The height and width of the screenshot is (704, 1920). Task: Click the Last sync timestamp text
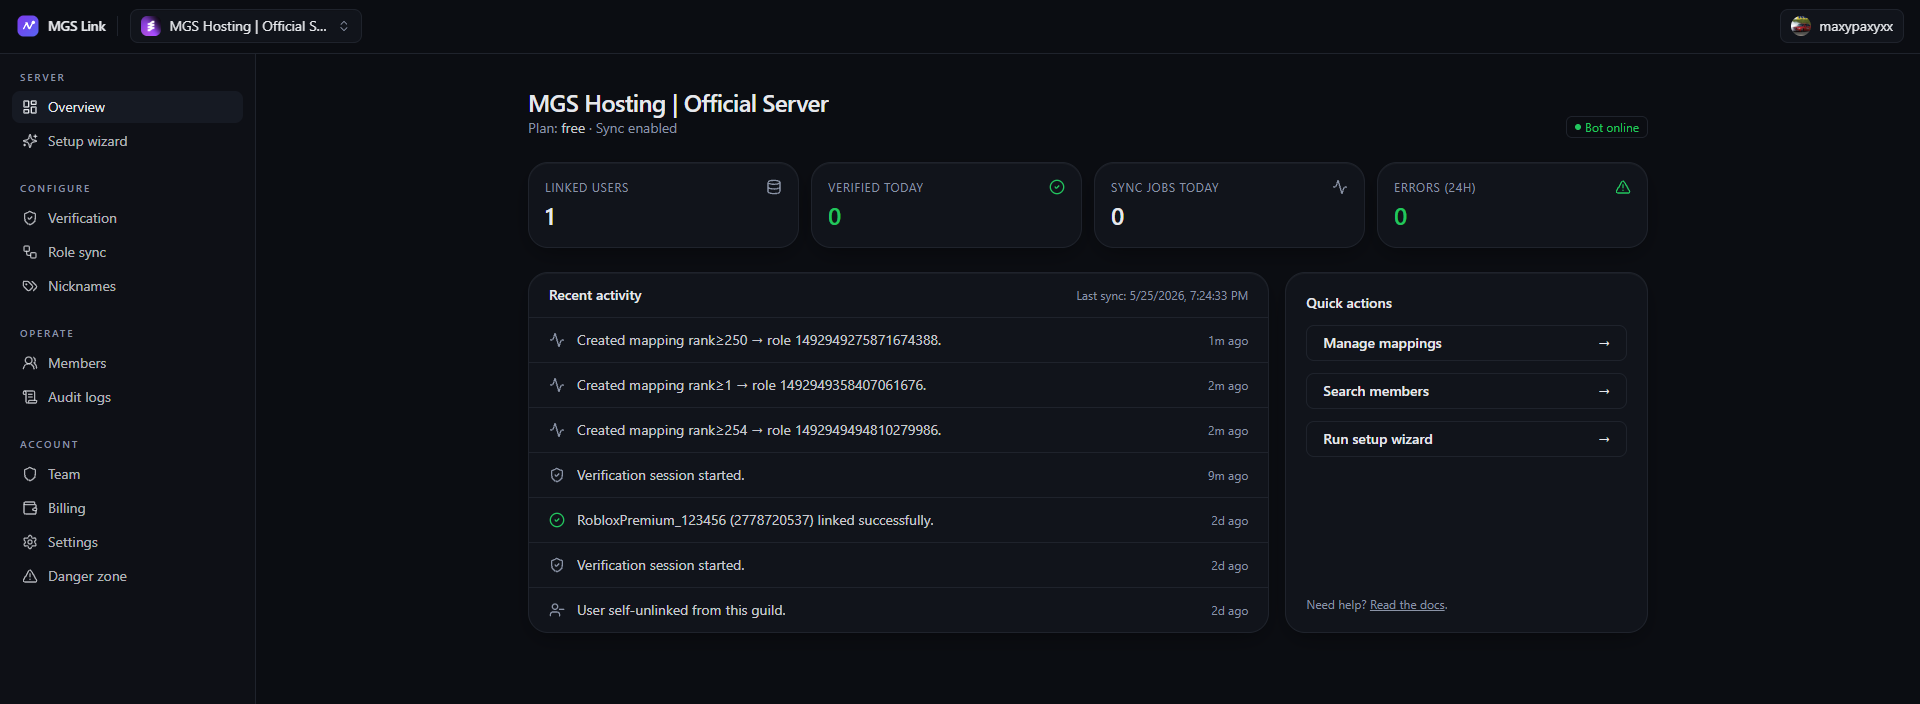(x=1162, y=296)
